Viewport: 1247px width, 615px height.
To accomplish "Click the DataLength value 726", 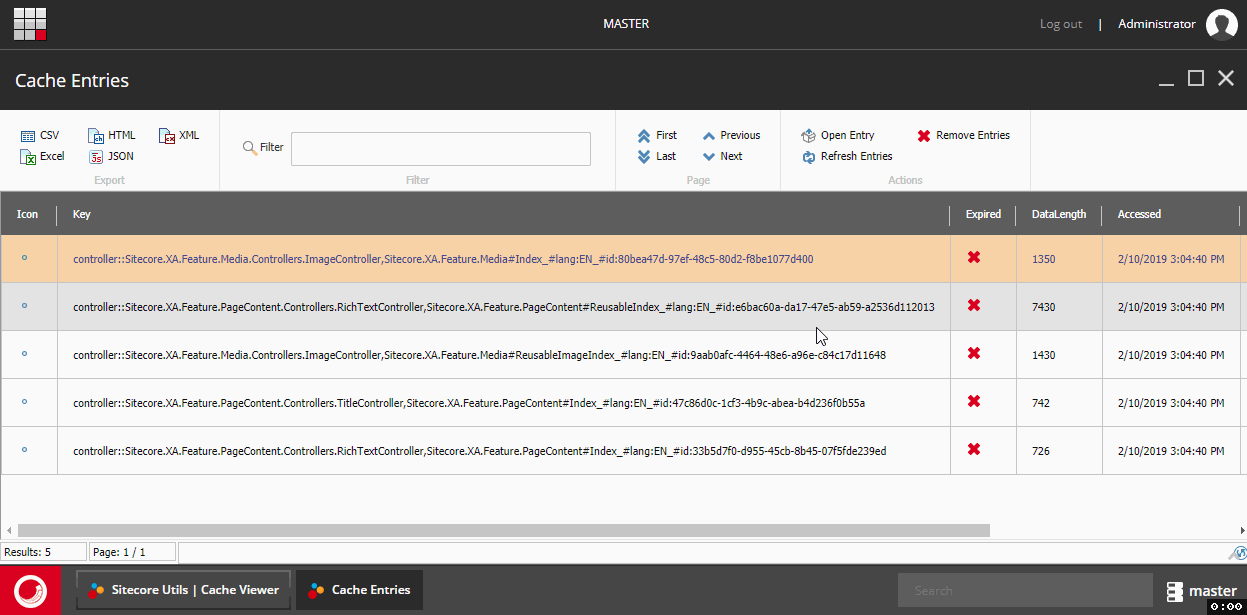I will pos(1041,451).
